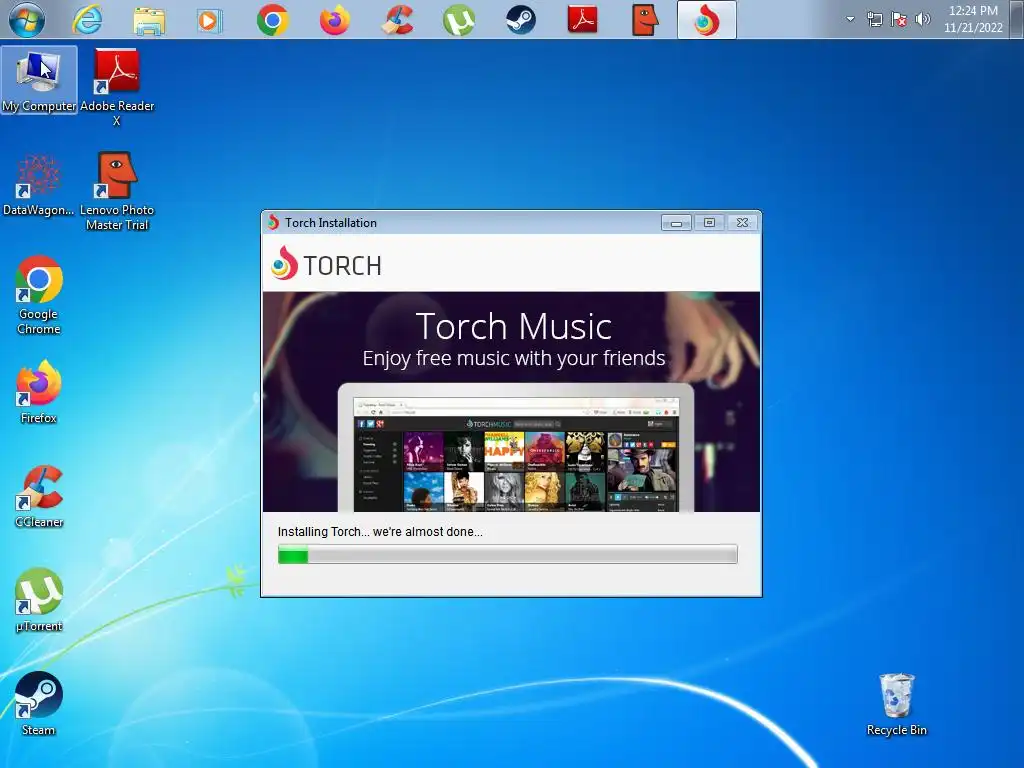
Task: Open the network tray icon
Action: pos(874,20)
